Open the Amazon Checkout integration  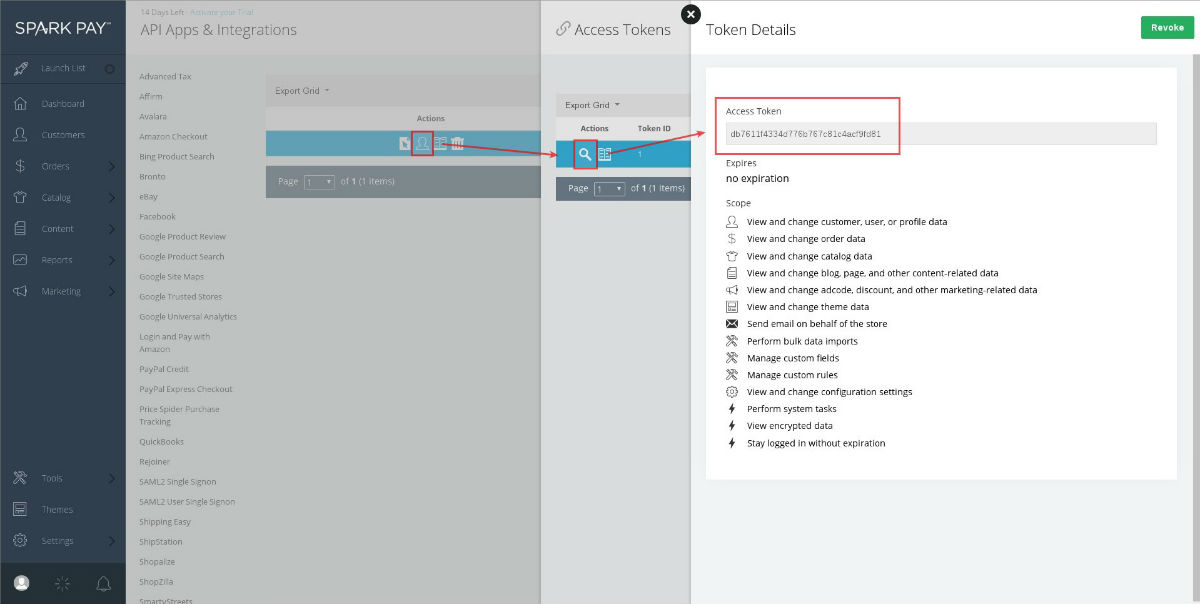click(x=173, y=137)
